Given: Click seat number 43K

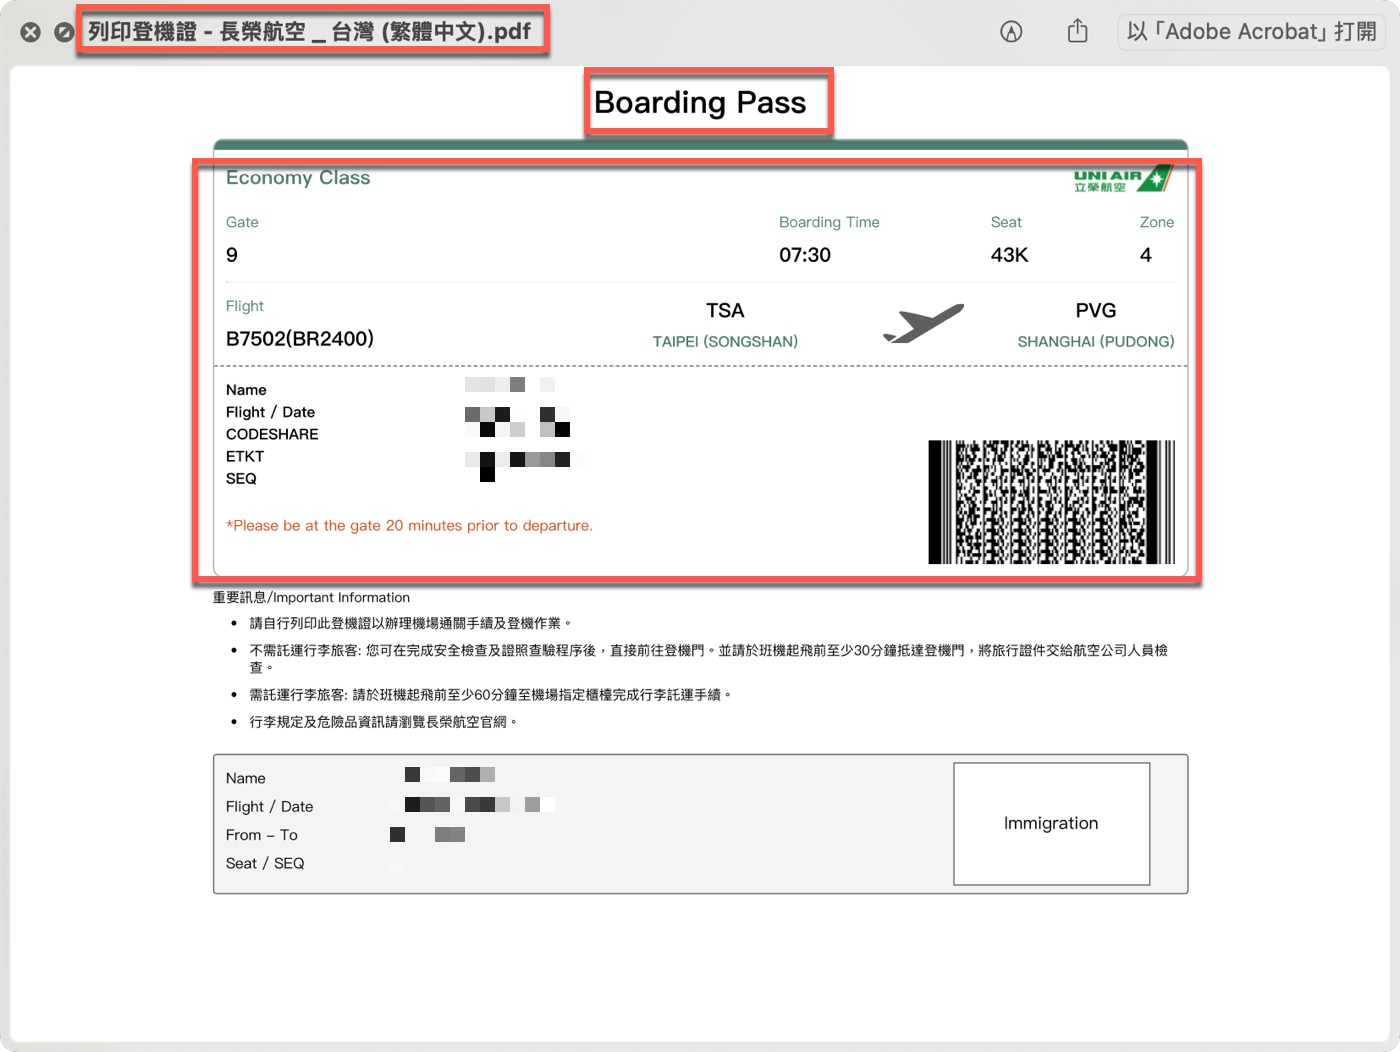Looking at the screenshot, I should [1010, 255].
